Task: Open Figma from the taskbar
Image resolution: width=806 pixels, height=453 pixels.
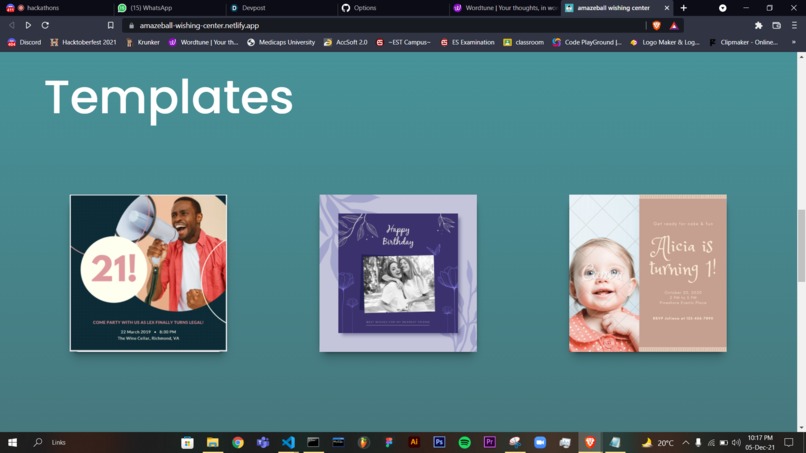Action: [x=389, y=442]
